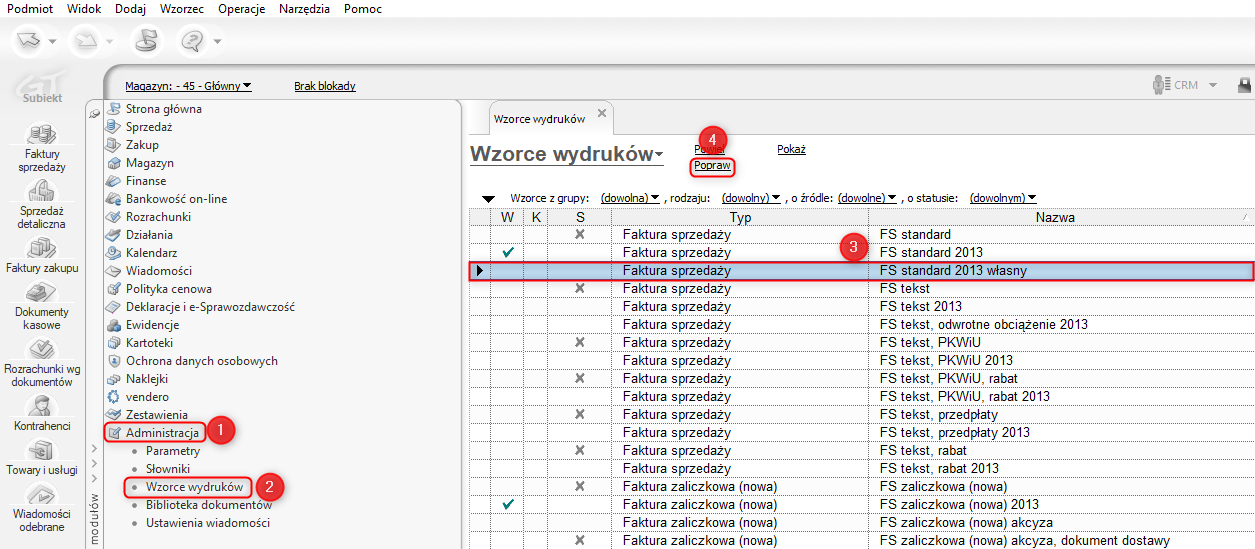
Task: Open Wiadomości odebrane shortcut icon
Action: tap(42, 494)
